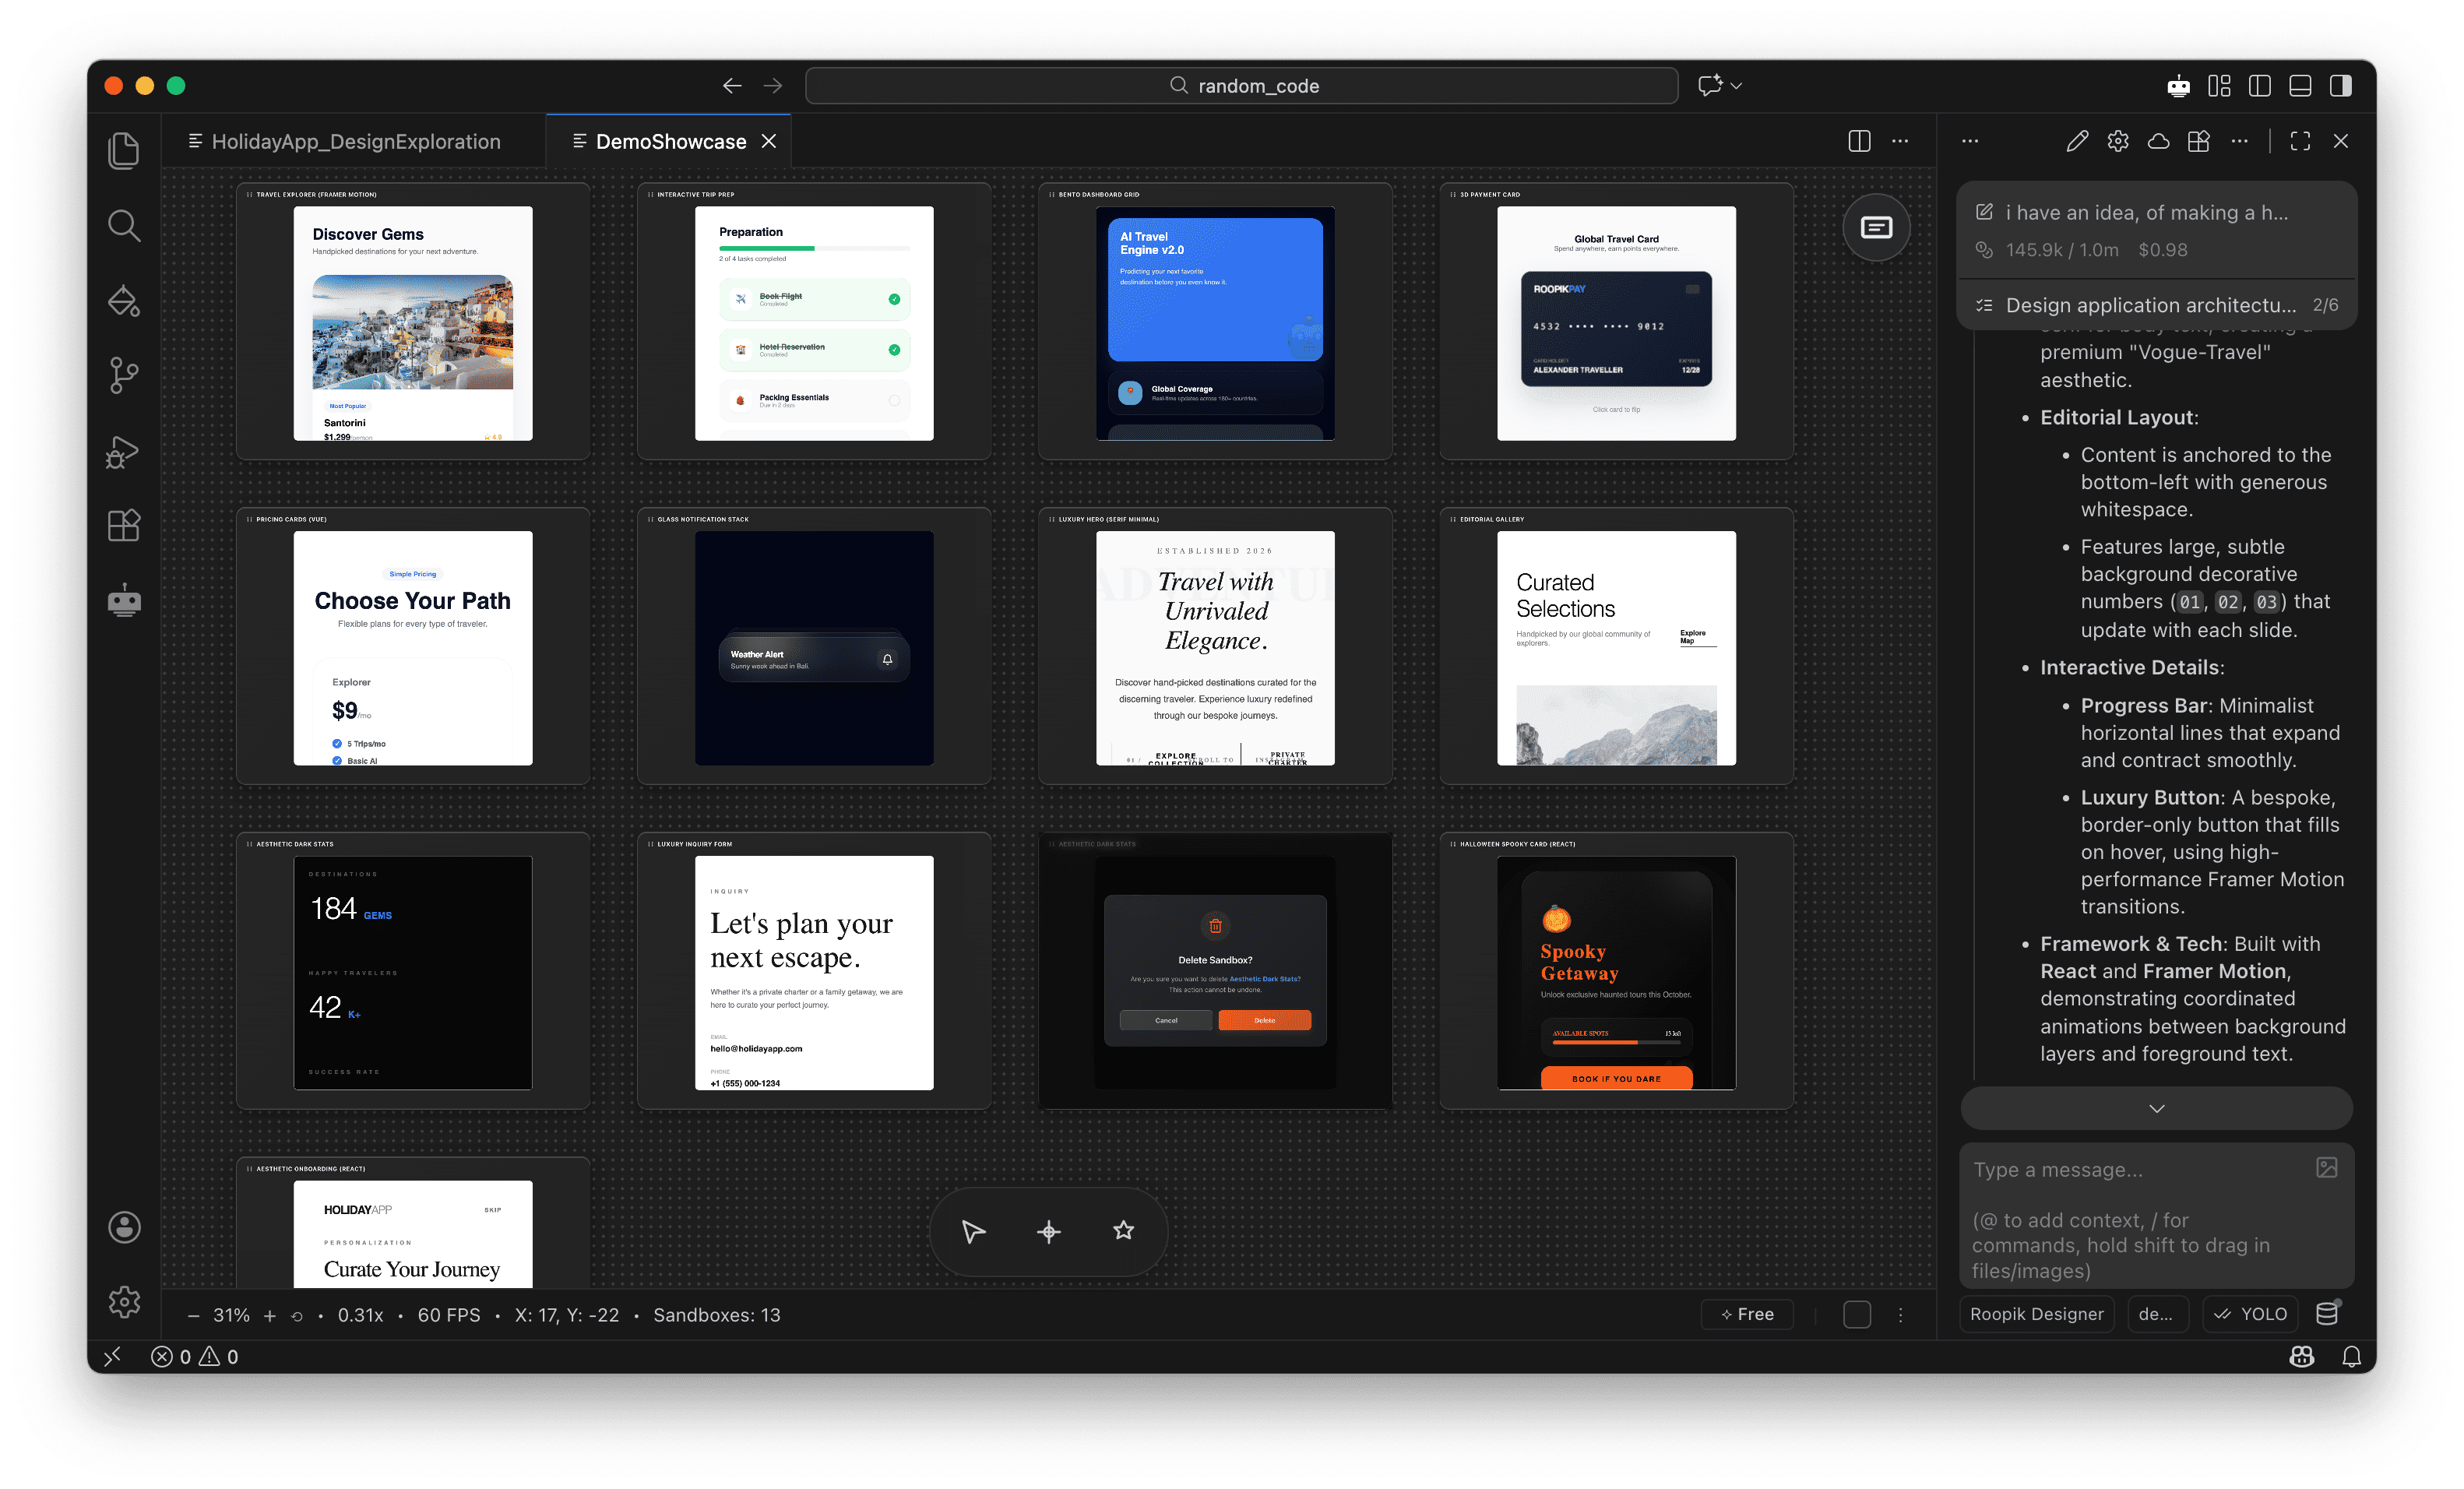The height and width of the screenshot is (1489, 2464).
Task: Click the Free plan button in the status bar
Action: [x=1747, y=1314]
